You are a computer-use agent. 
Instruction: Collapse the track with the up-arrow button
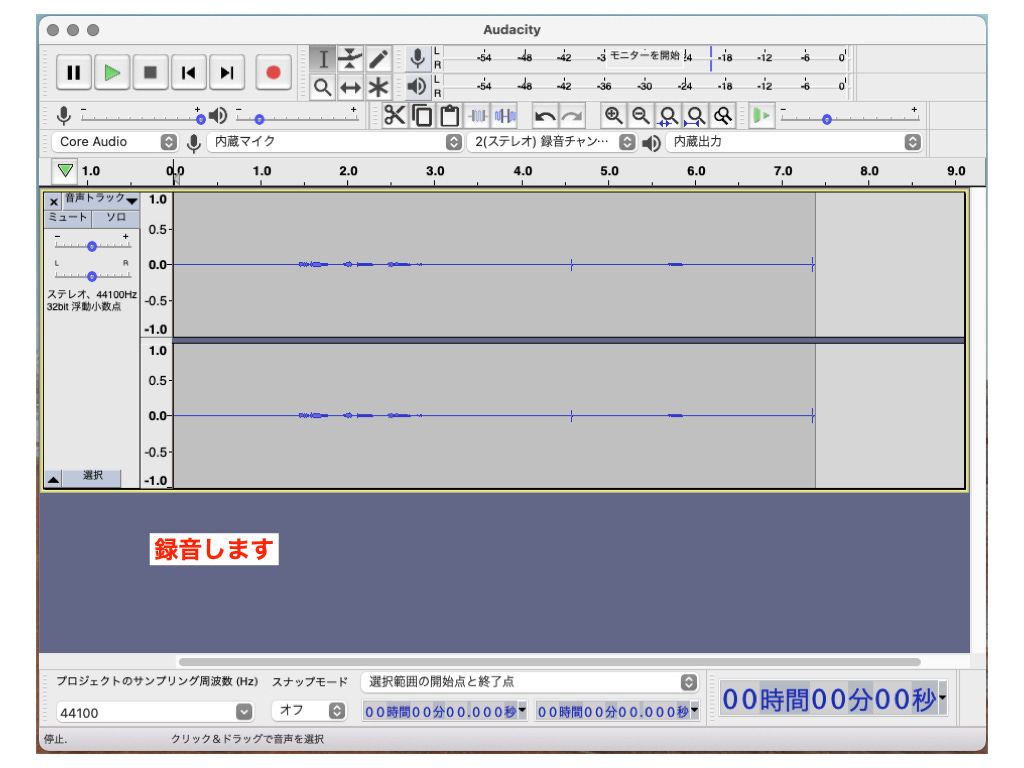[x=54, y=479]
